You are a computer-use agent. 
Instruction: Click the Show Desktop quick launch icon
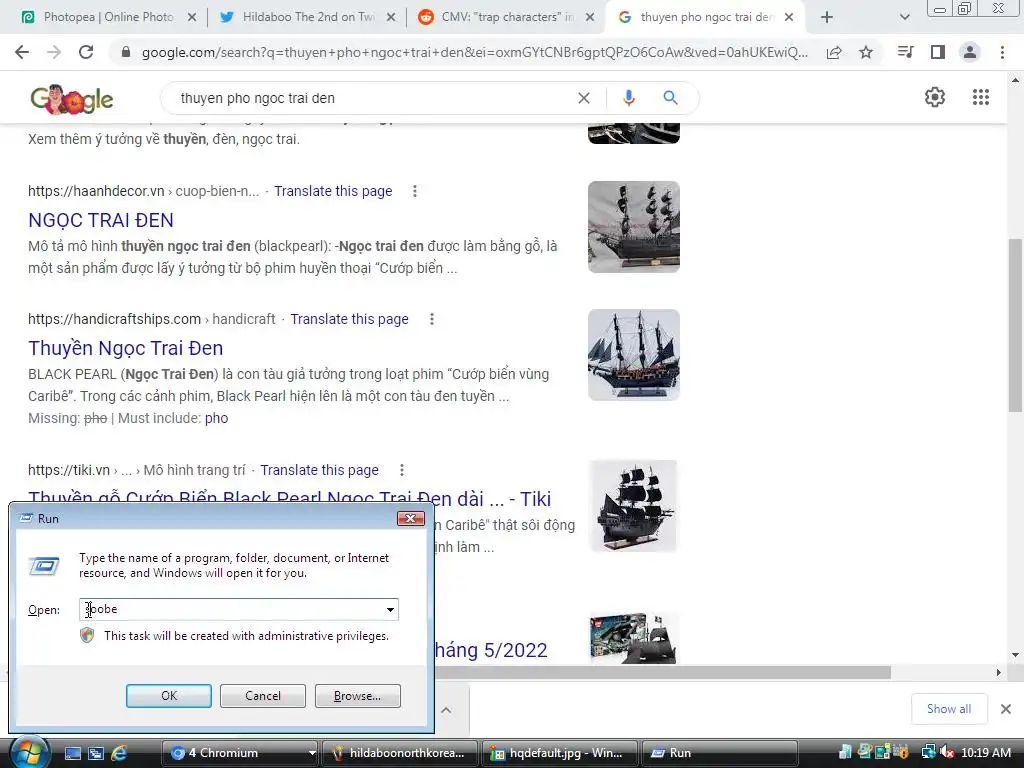pos(72,753)
